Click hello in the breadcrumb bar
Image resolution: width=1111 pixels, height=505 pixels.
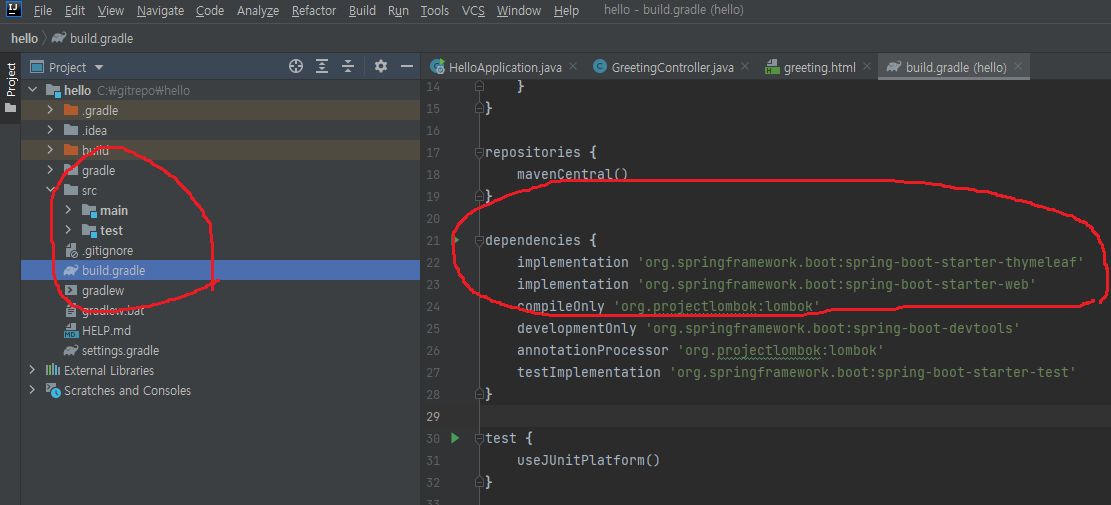click(x=24, y=38)
